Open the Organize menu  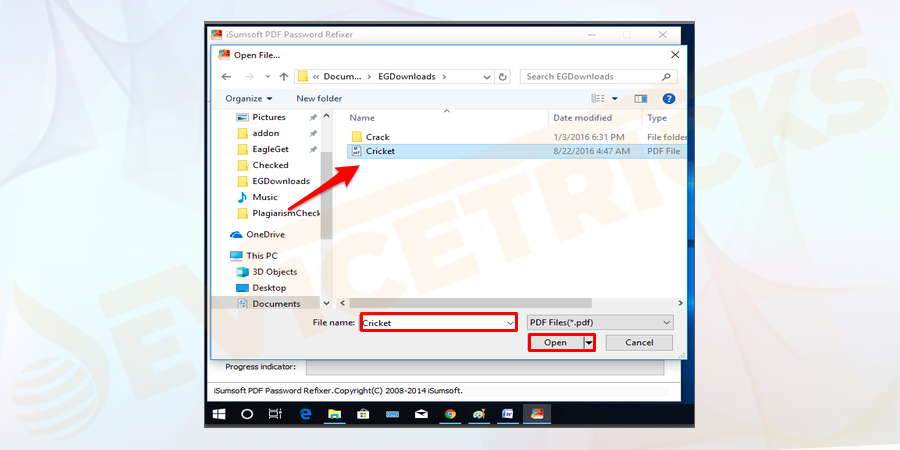click(x=249, y=99)
